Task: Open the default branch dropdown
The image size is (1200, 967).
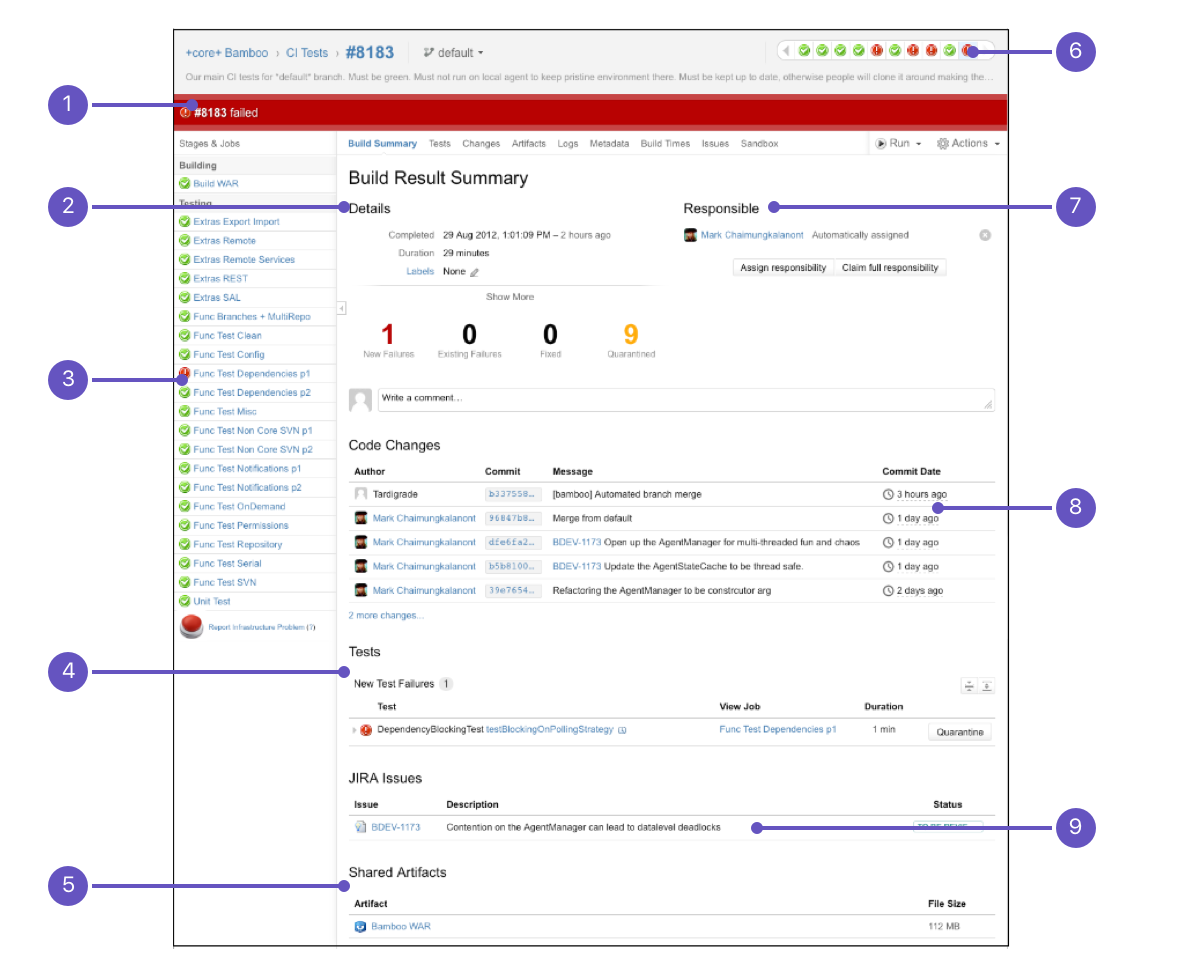Action: point(454,52)
